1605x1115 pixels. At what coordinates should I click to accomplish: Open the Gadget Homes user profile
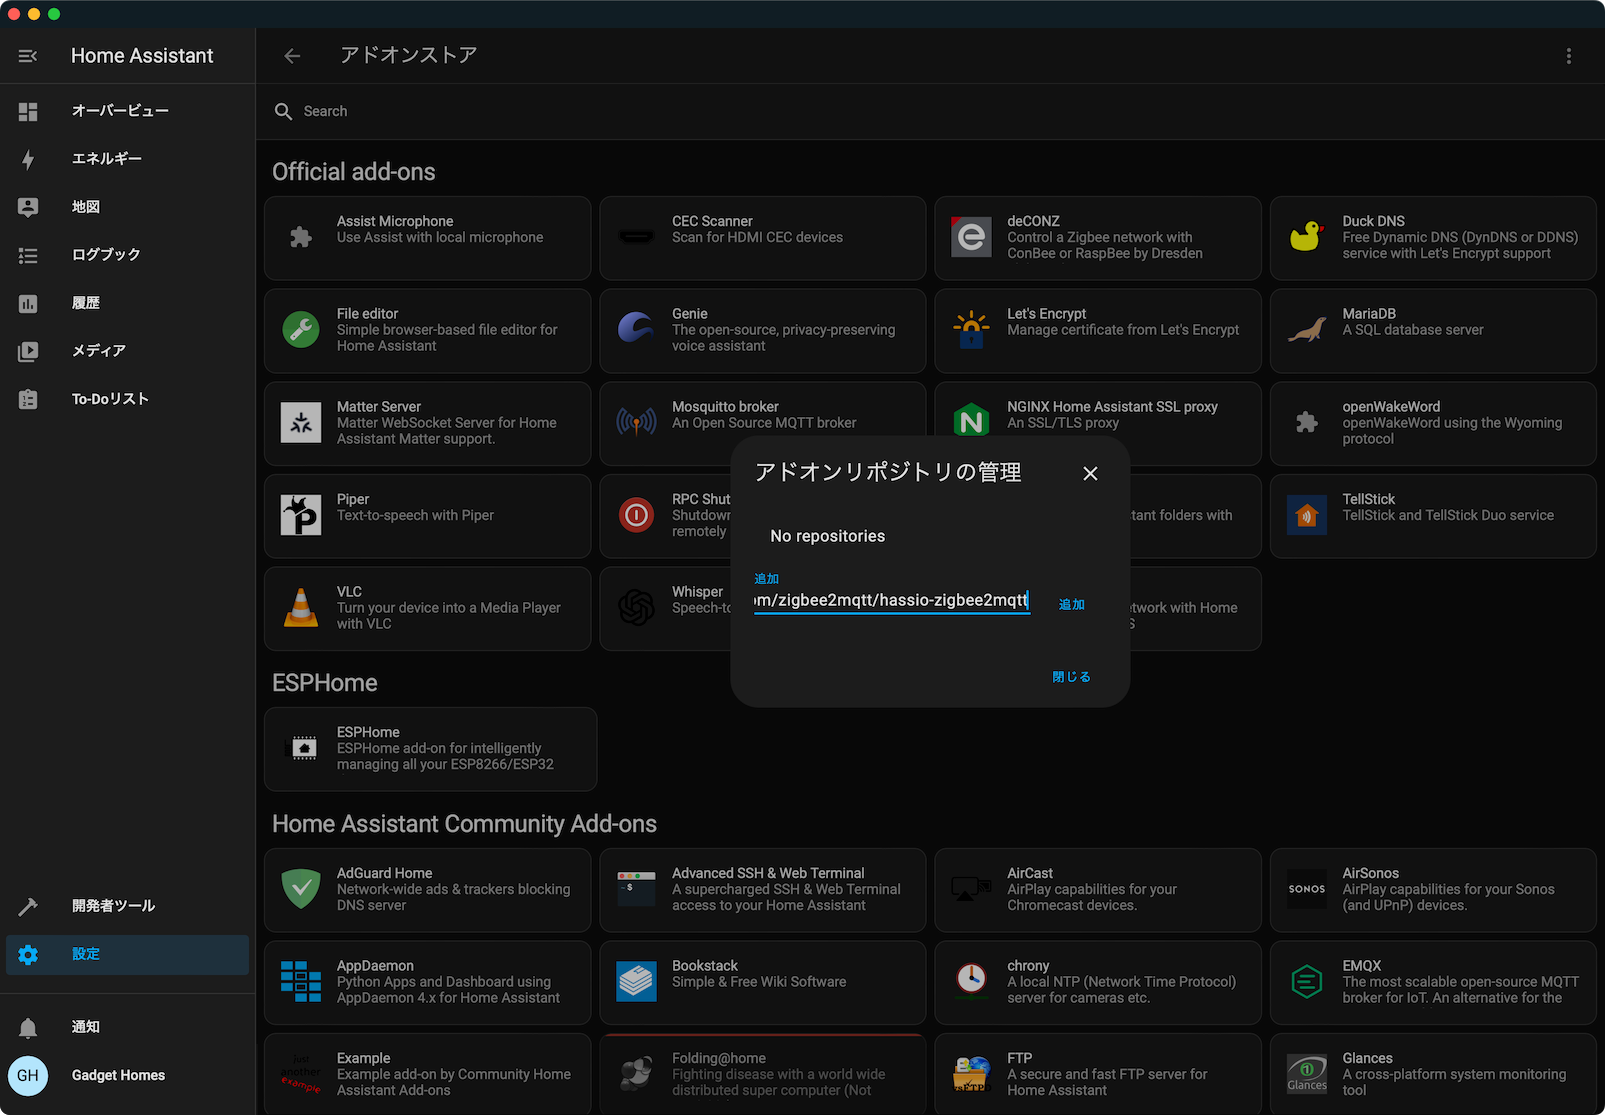[127, 1076]
